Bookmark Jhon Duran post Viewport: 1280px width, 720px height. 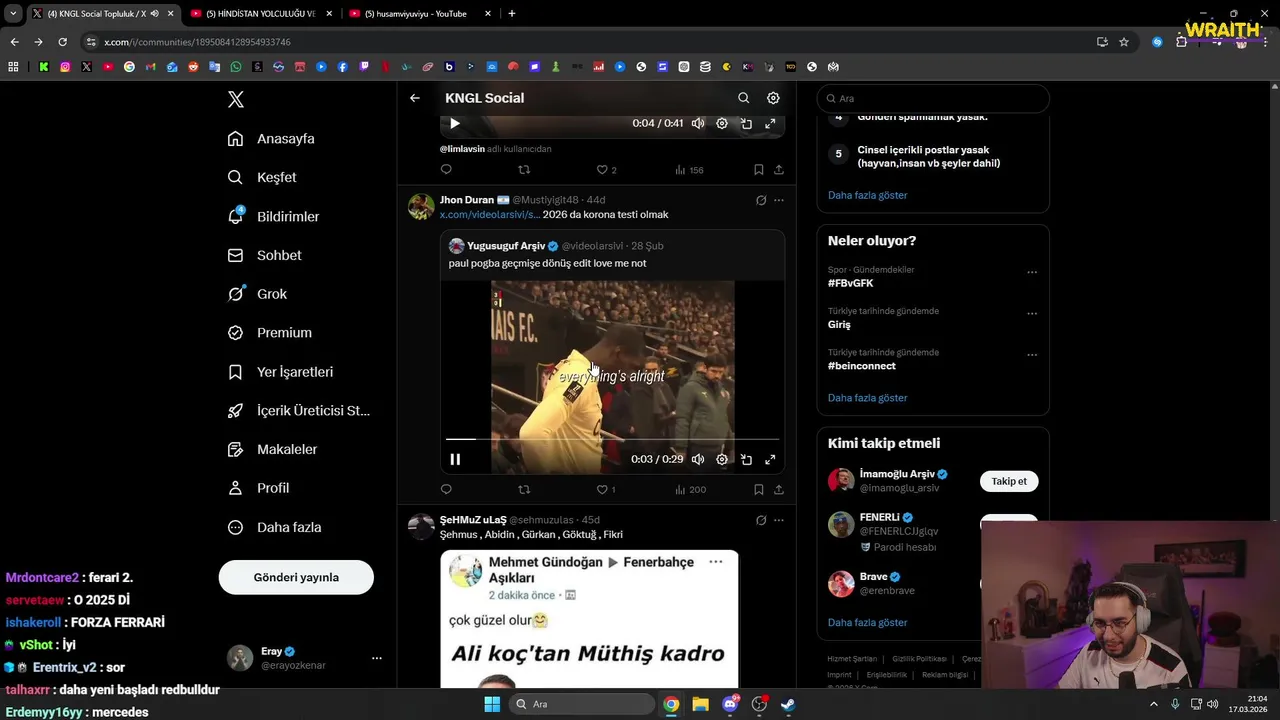[759, 490]
